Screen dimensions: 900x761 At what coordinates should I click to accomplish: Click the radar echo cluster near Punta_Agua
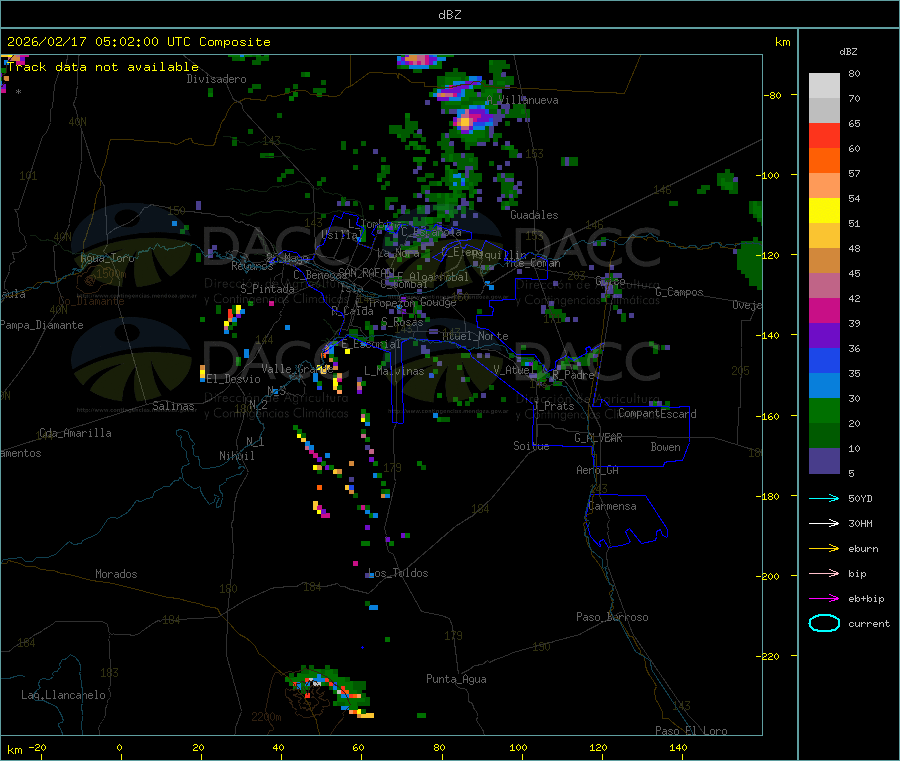331,690
